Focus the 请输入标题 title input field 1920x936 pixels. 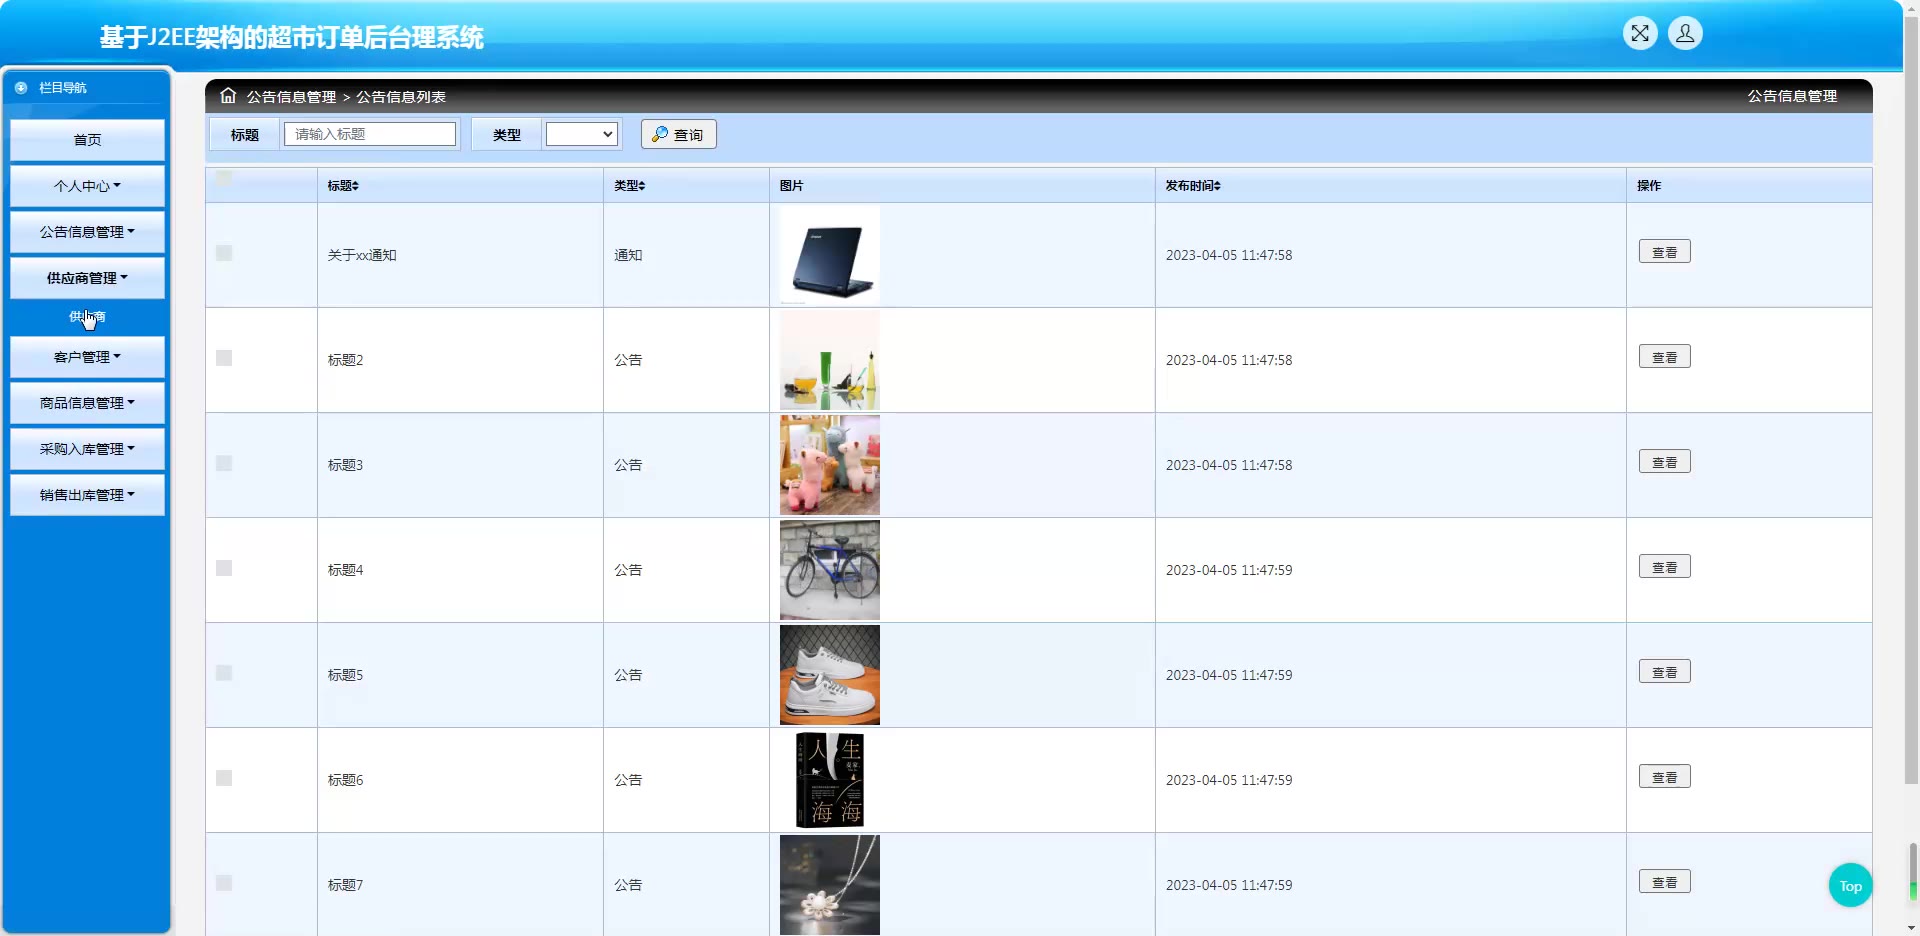370,134
